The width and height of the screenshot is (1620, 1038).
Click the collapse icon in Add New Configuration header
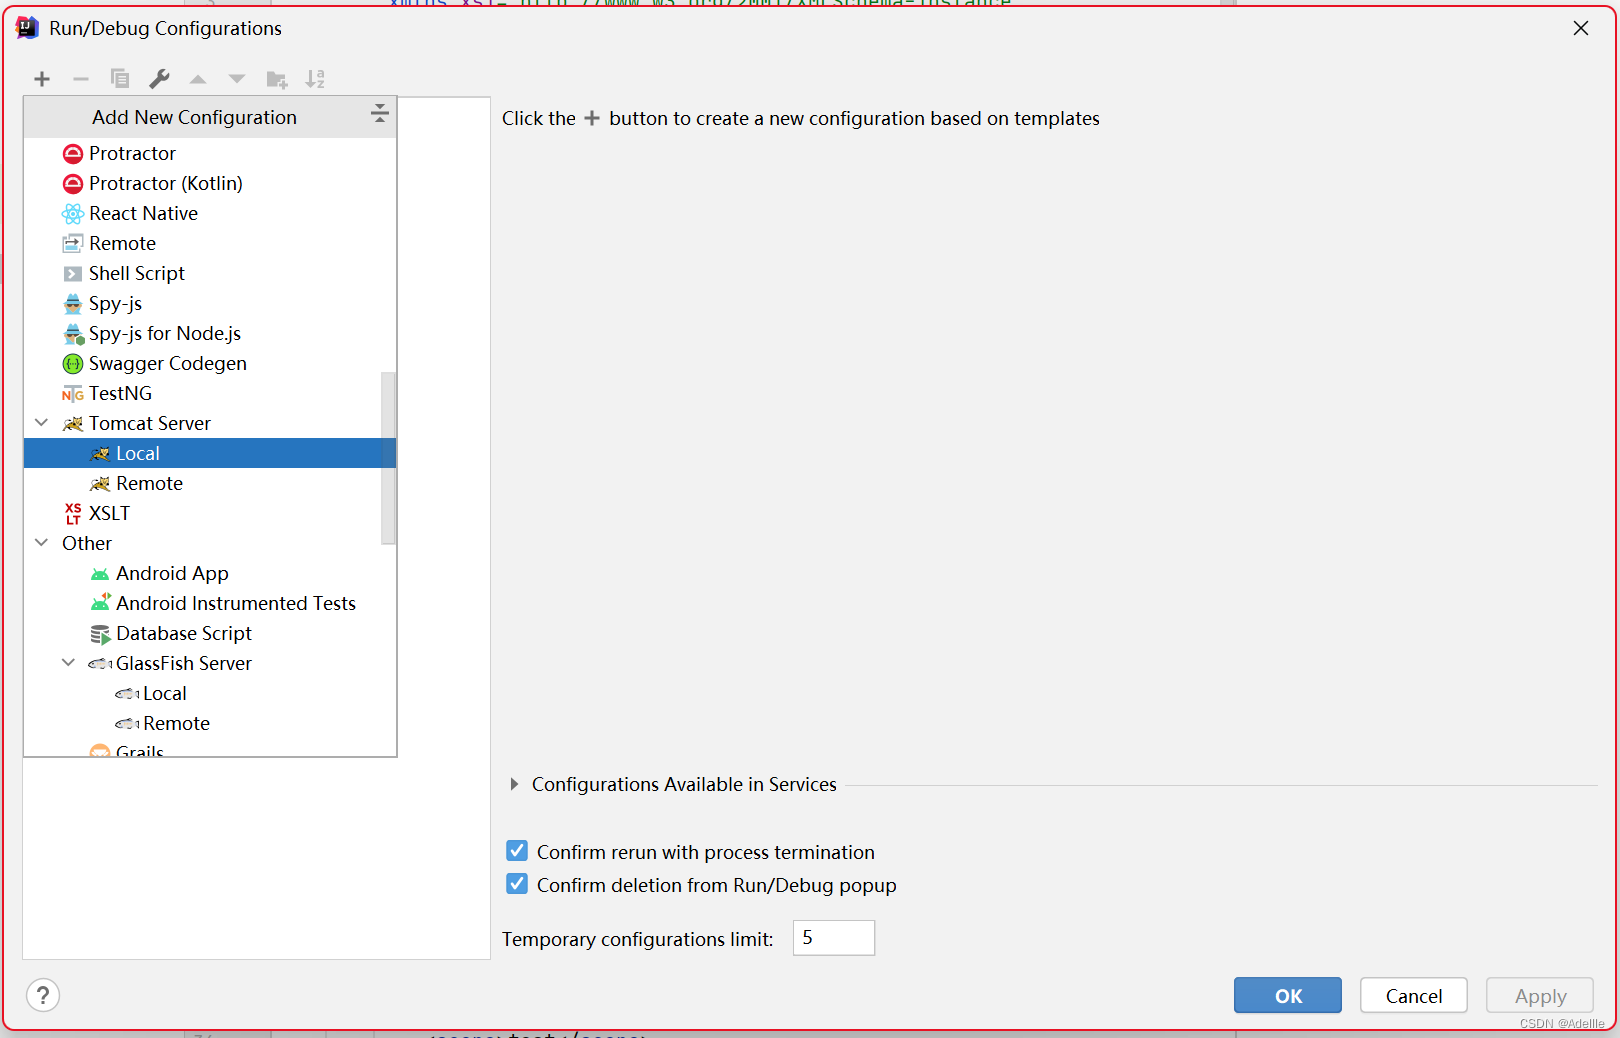[x=379, y=113]
